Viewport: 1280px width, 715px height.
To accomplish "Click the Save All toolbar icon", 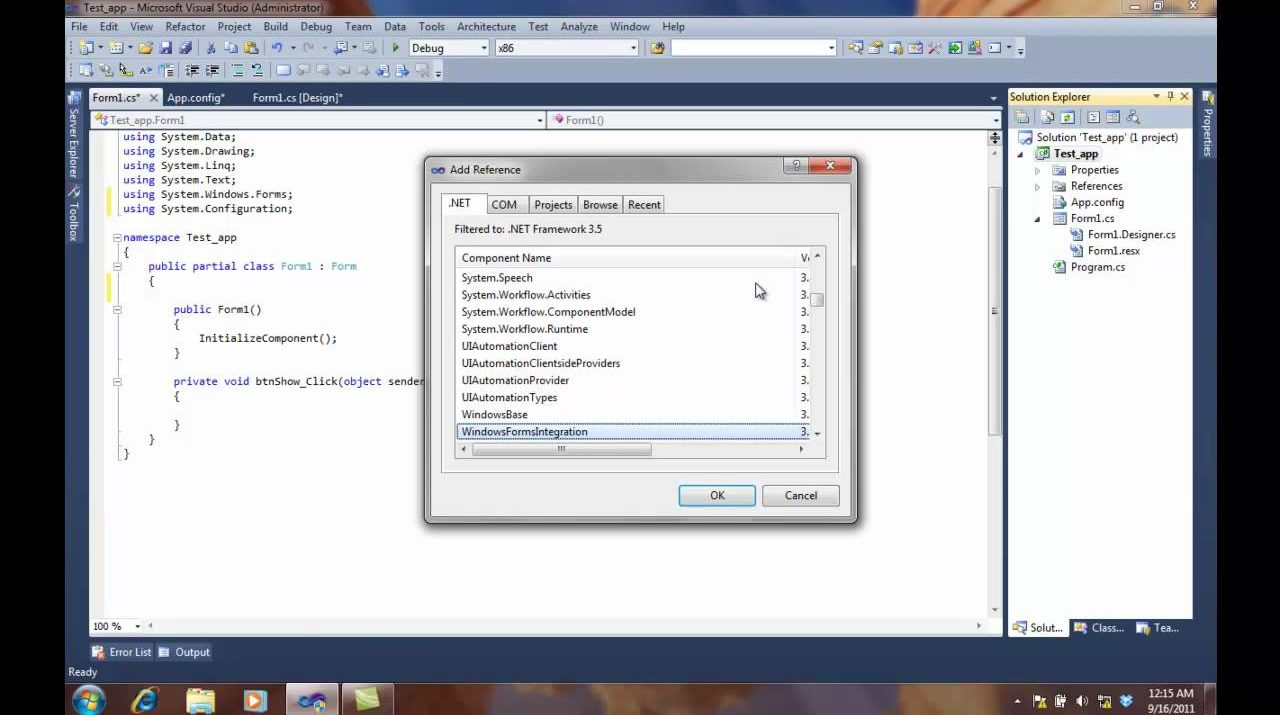I will (x=185, y=48).
